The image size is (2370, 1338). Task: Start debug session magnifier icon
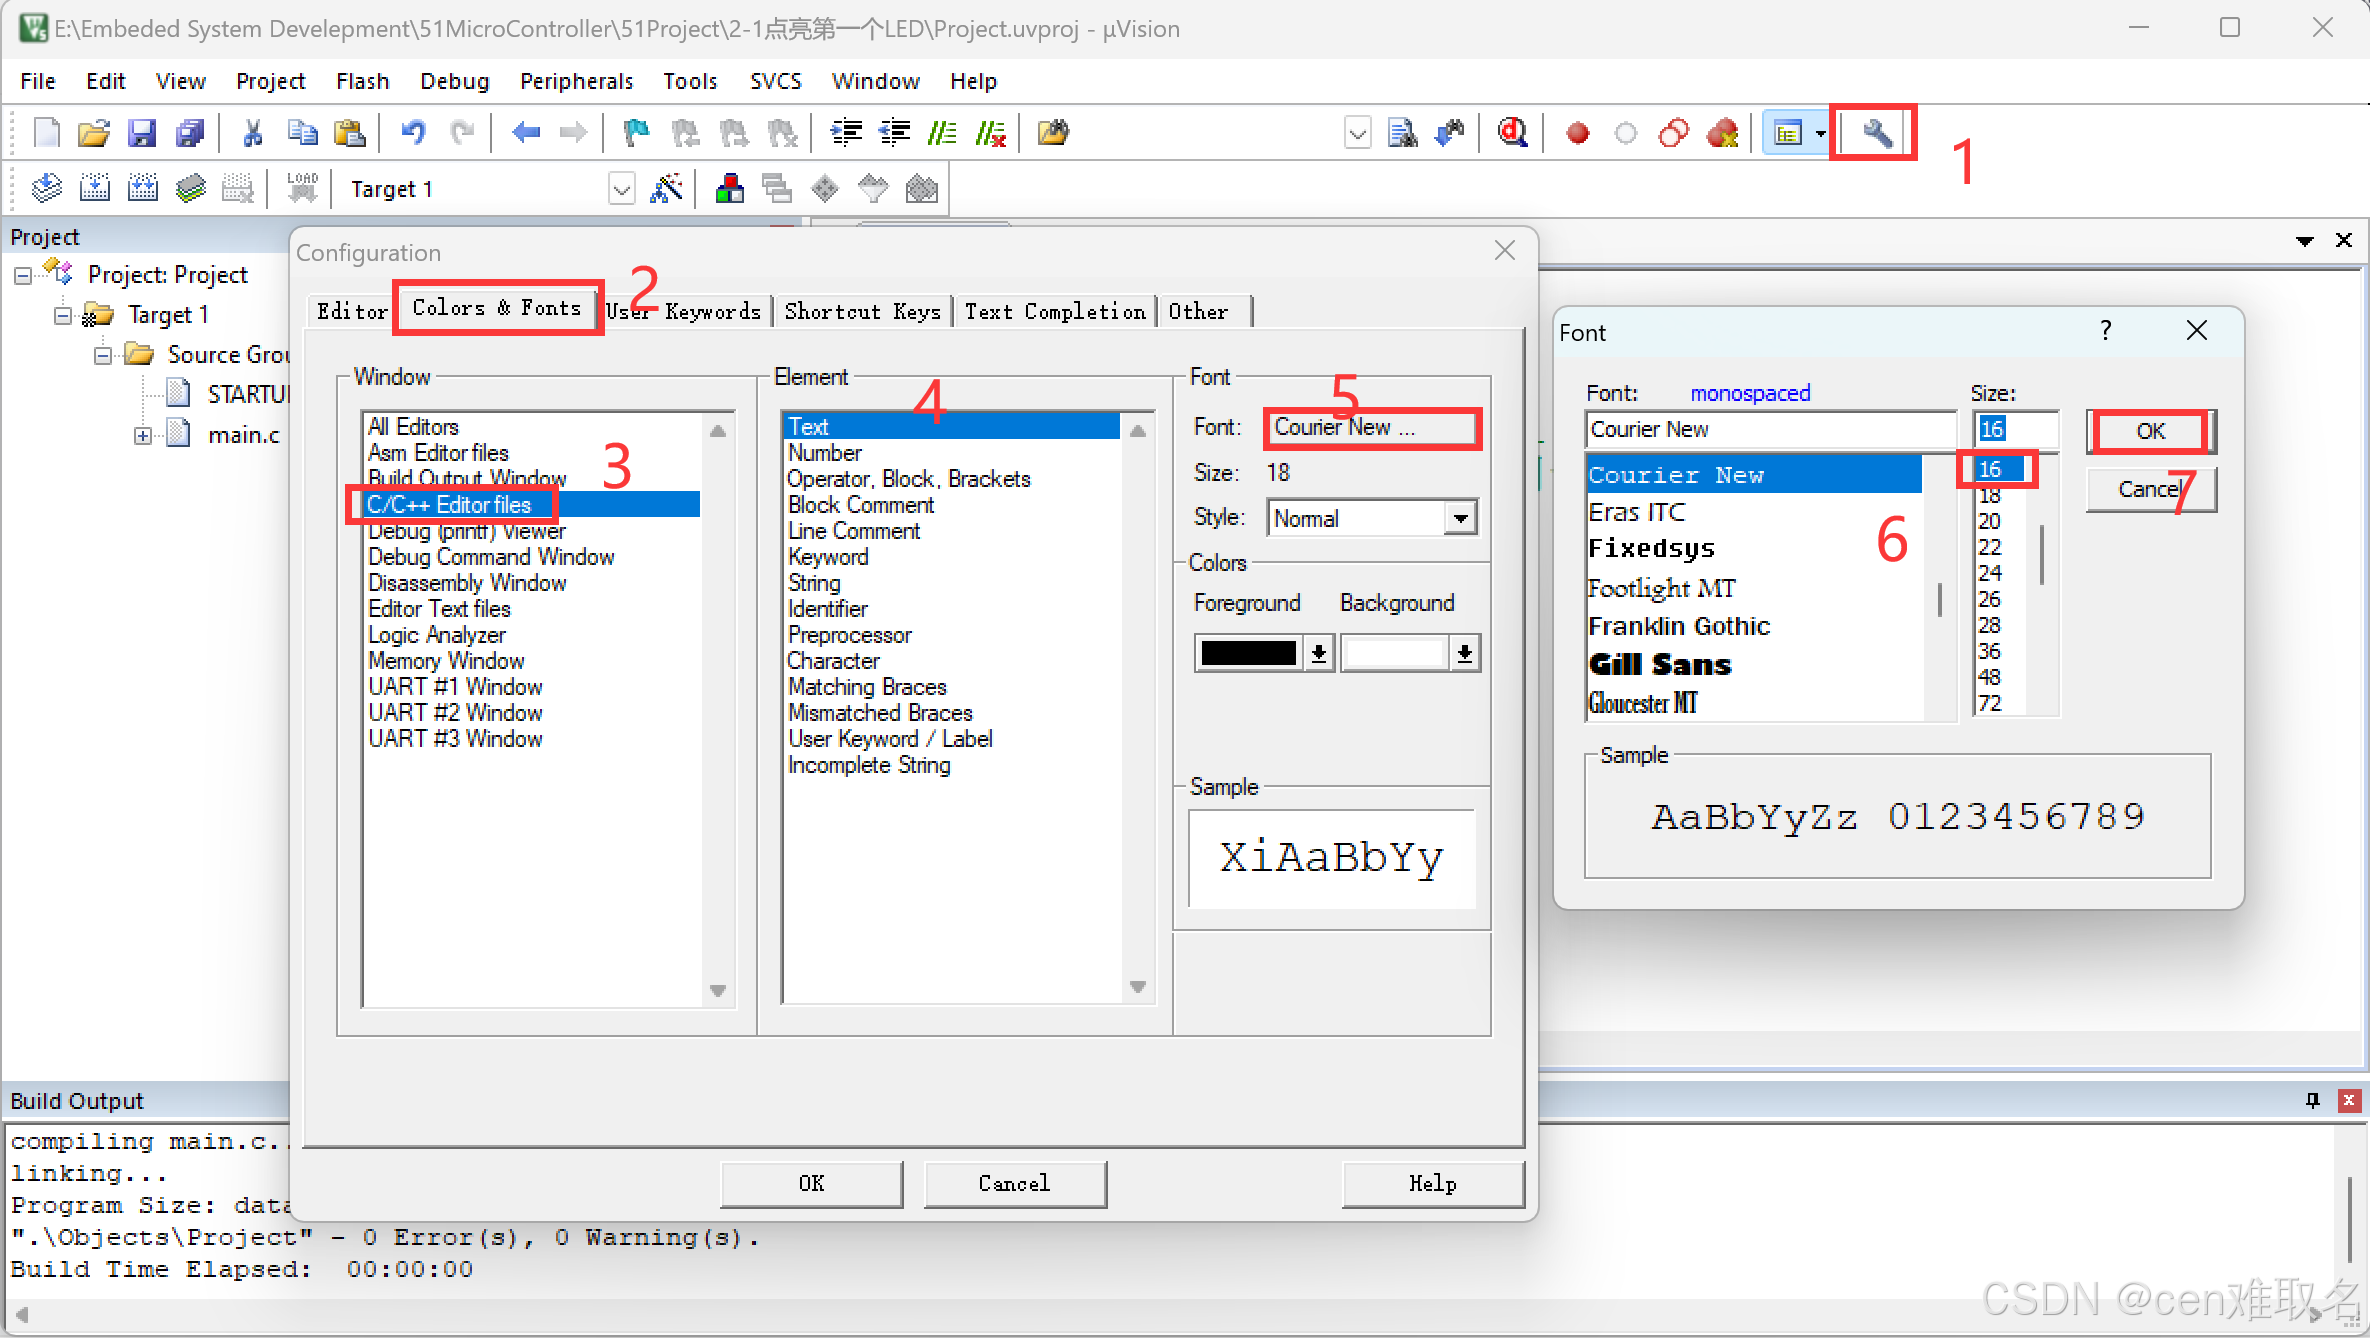[1511, 133]
